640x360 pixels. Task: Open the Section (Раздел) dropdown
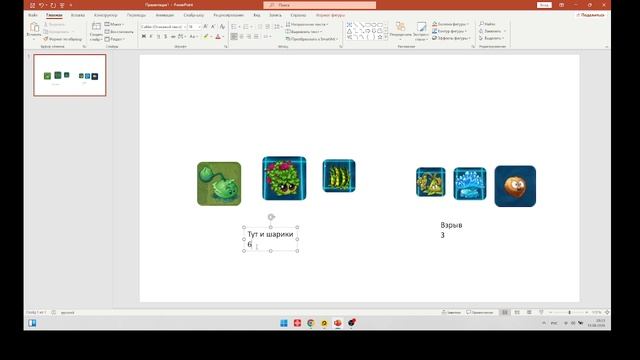[x=115, y=39]
